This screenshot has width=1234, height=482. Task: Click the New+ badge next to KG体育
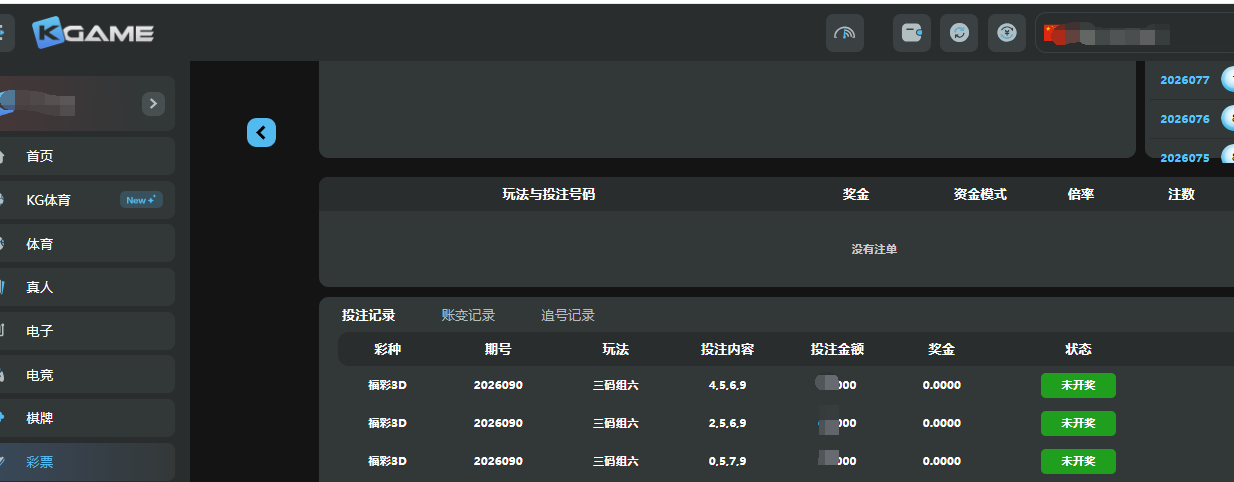(x=141, y=200)
